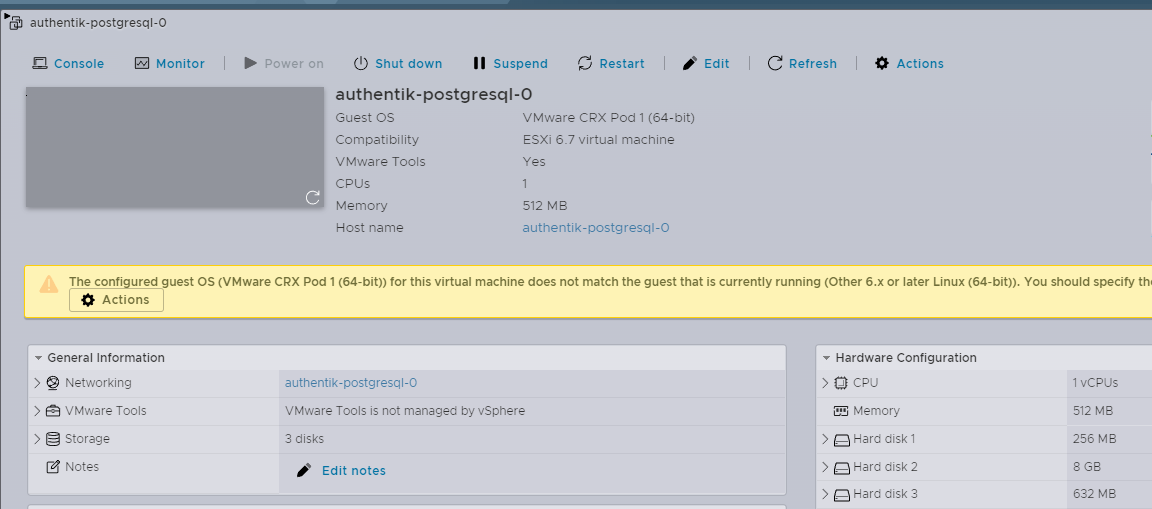Viewport: 1152px width, 509px height.
Task: Expand the CPU hardware row
Action: (x=825, y=383)
